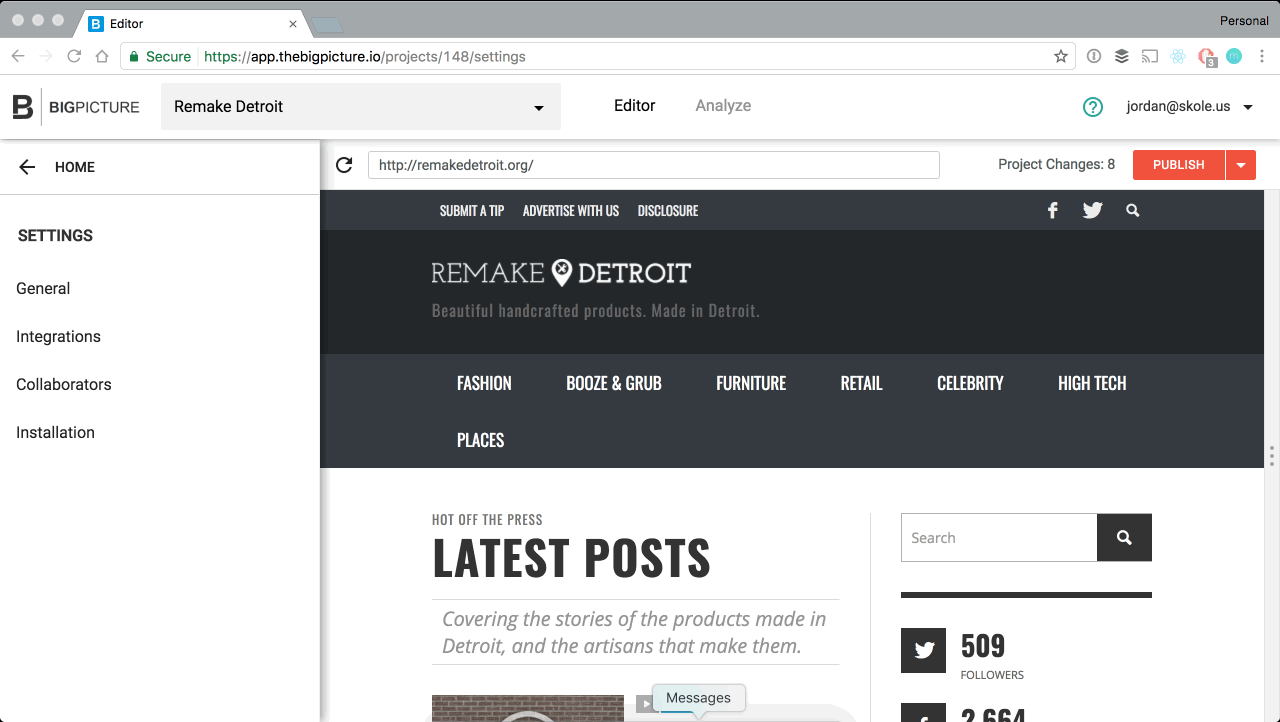Click the 509 followers count

coord(983,646)
